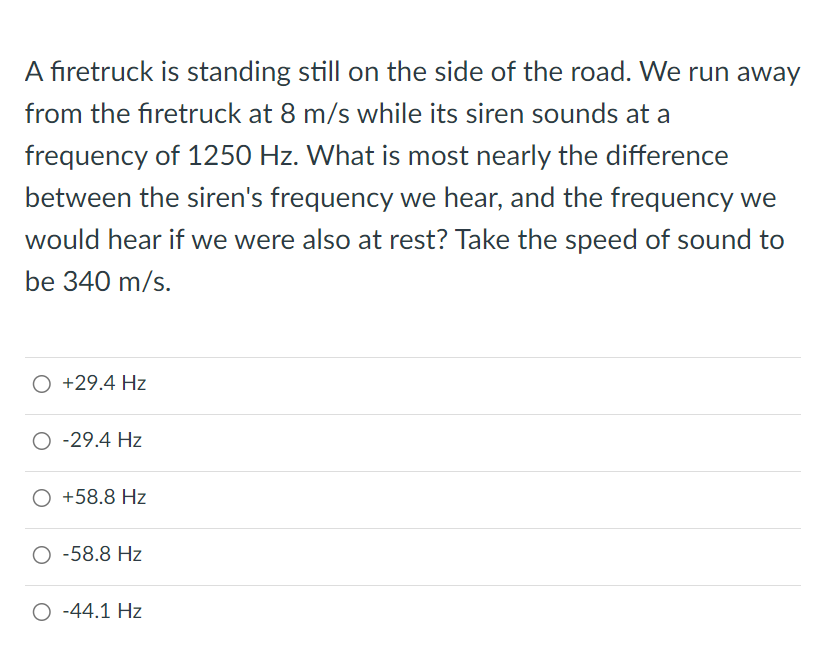Click the phrase 'We run away'
The image size is (821, 659).
(720, 72)
